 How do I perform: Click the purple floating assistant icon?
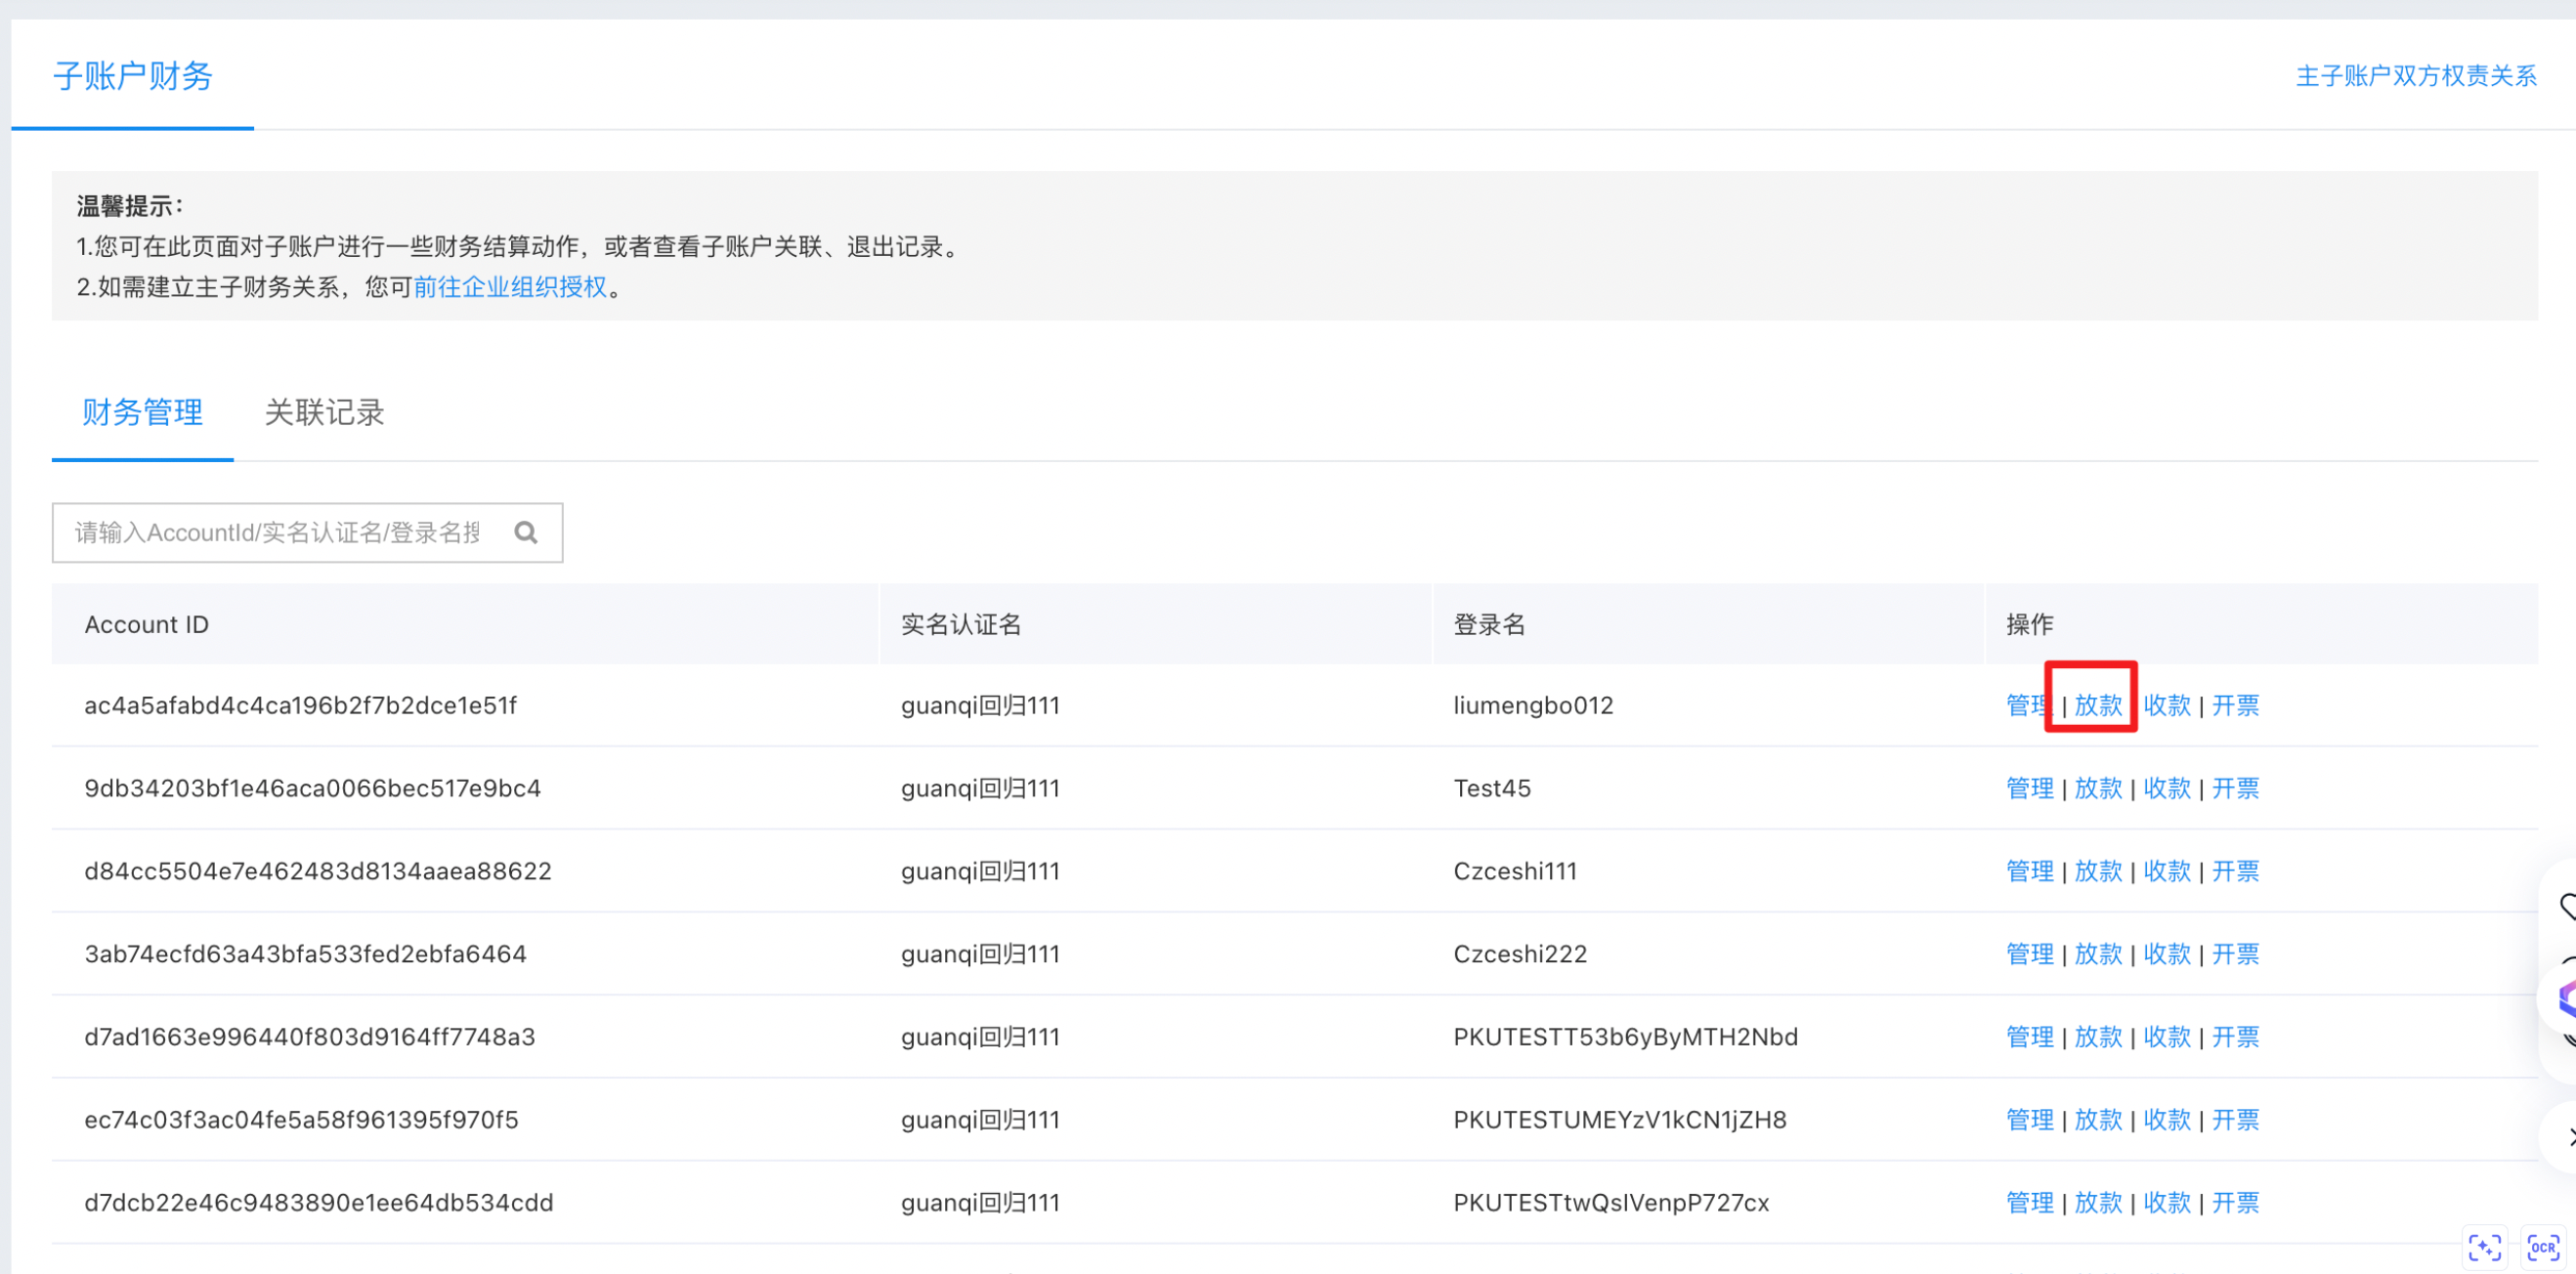coord(2566,998)
